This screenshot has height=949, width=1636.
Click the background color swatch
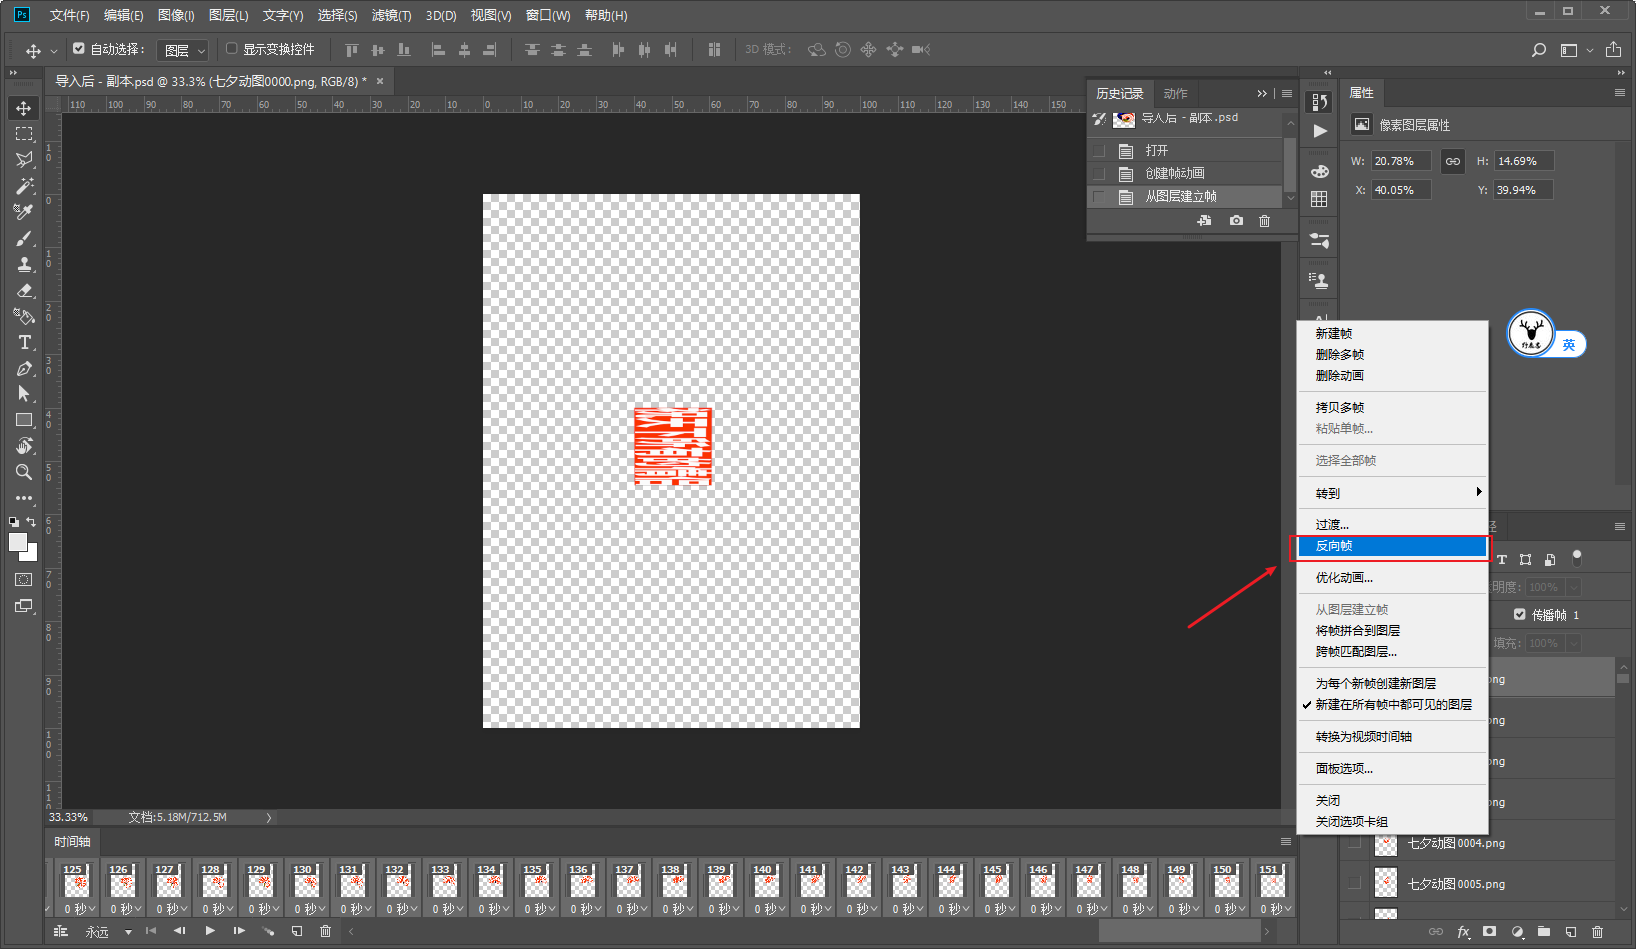(31, 554)
